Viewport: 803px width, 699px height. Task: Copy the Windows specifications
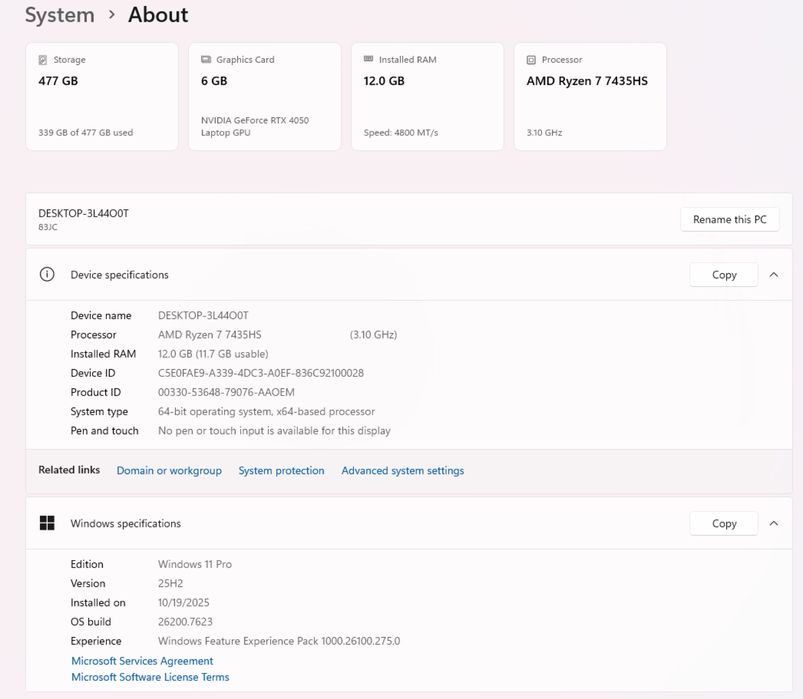[x=724, y=523]
